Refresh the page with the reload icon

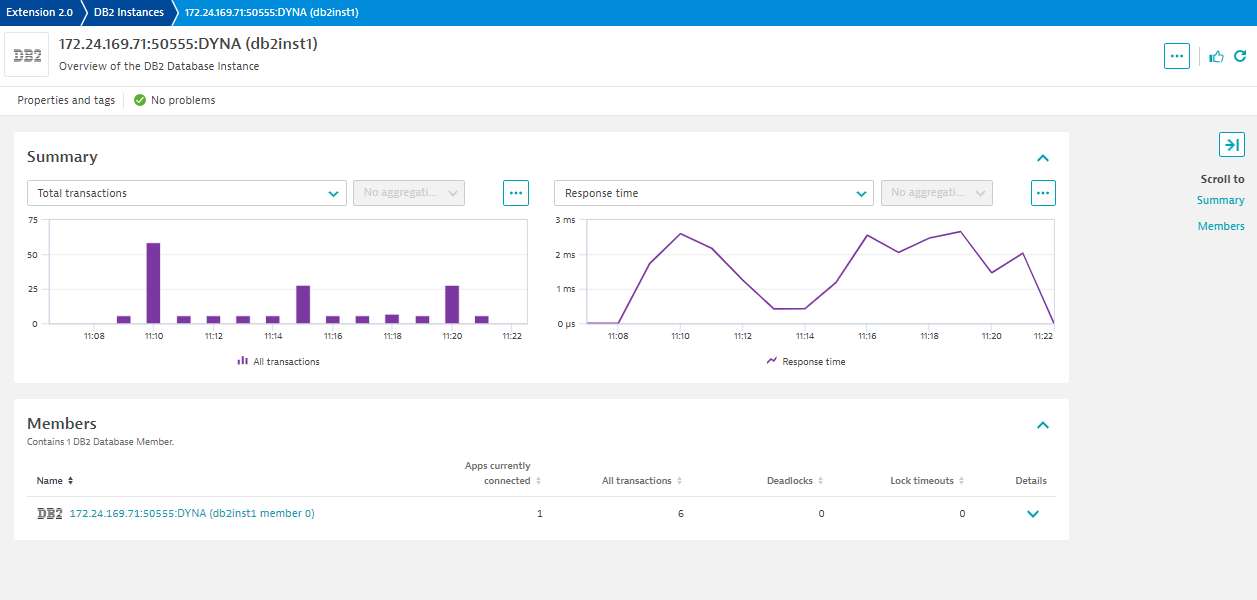tap(1240, 56)
